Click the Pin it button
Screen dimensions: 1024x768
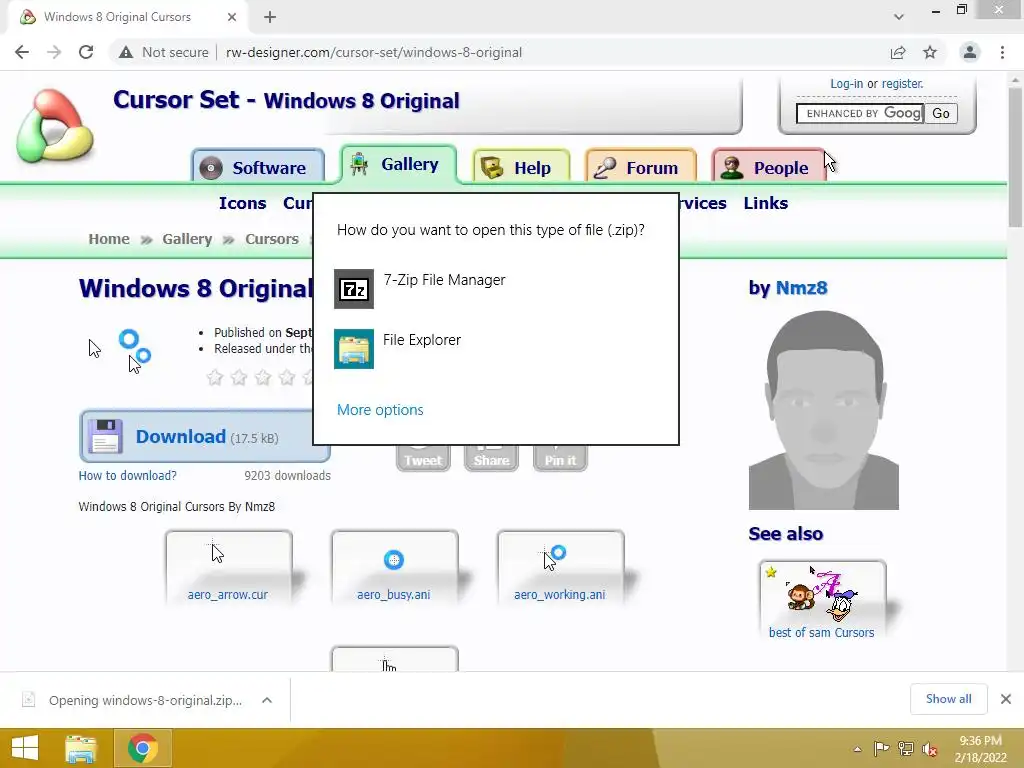pos(560,458)
